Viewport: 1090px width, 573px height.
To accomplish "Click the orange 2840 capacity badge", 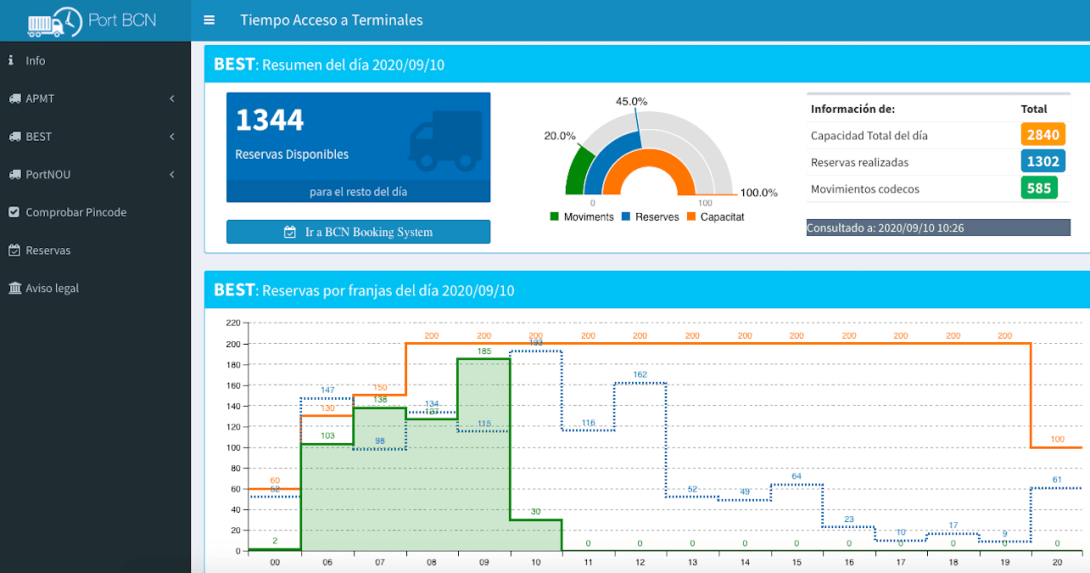I will click(1043, 135).
